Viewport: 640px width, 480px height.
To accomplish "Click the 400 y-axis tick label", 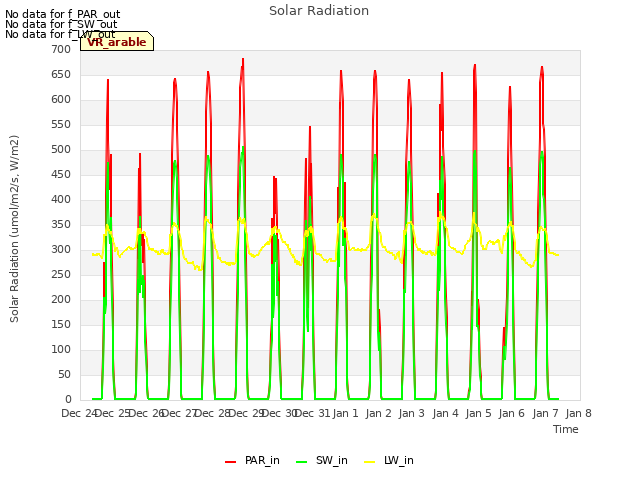I will pyautogui.click(x=61, y=200).
